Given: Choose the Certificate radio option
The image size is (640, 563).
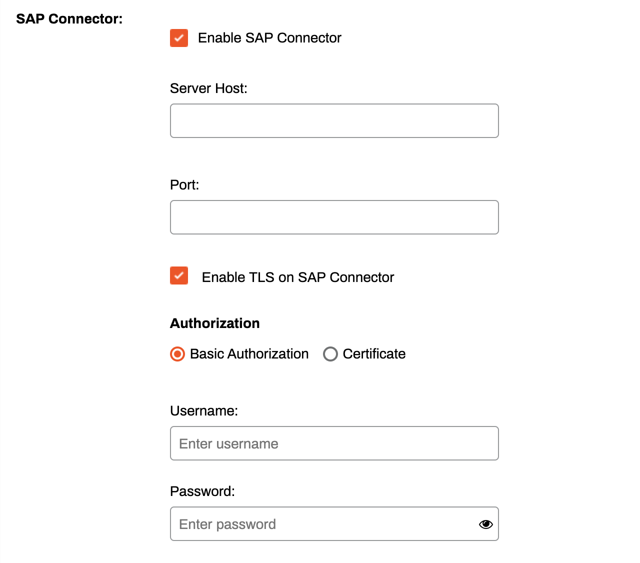Looking at the screenshot, I should (x=330, y=354).
